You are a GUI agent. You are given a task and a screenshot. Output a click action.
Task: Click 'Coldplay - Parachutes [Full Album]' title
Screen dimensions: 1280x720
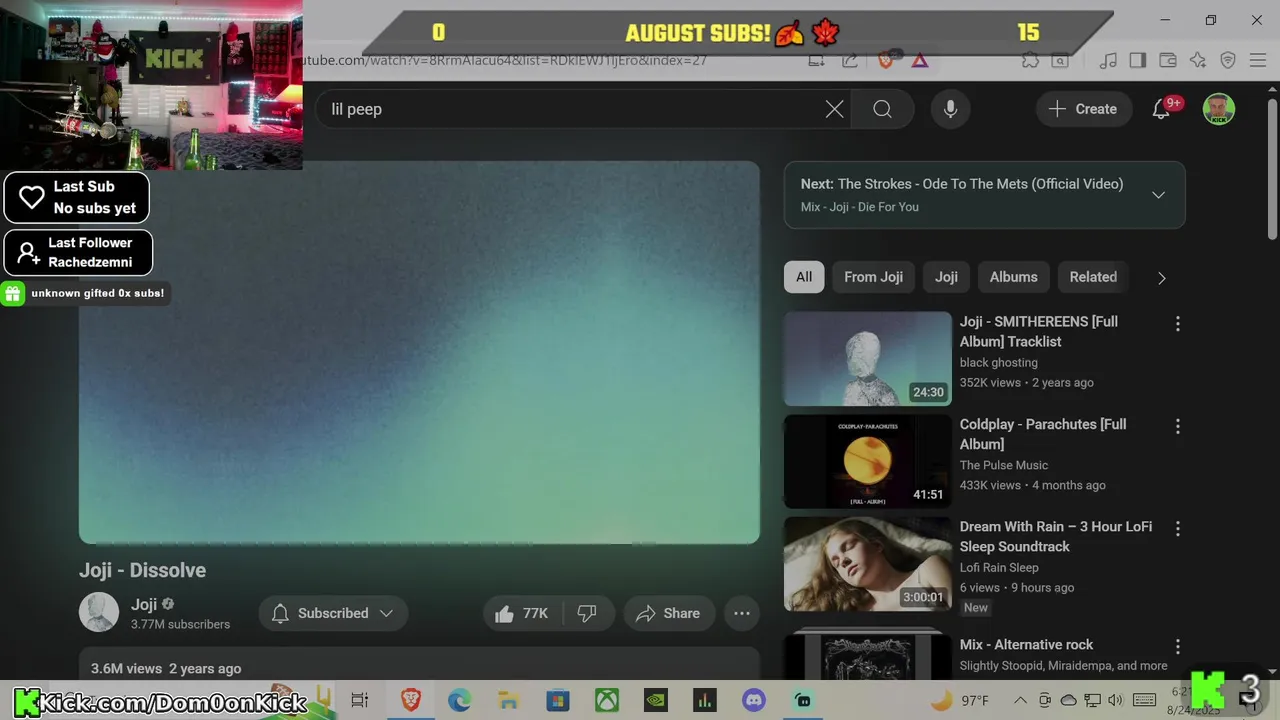pyautogui.click(x=1043, y=434)
